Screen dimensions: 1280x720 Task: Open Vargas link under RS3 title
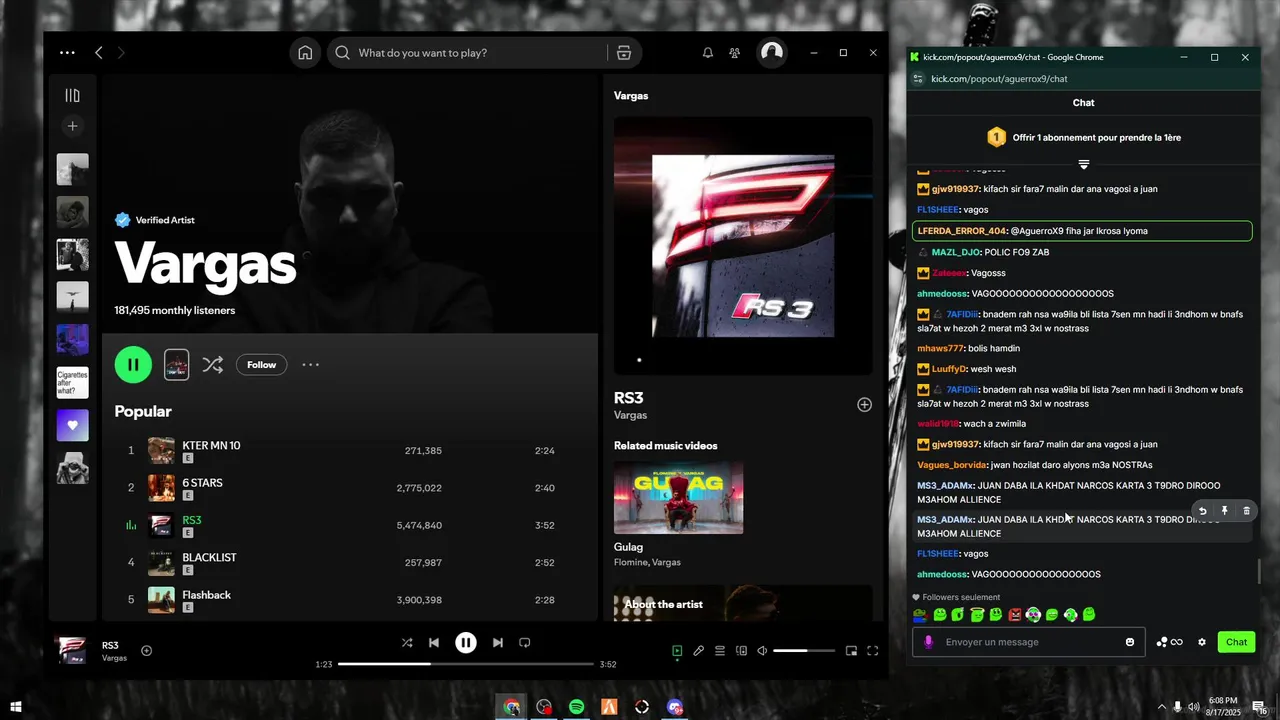coord(630,415)
